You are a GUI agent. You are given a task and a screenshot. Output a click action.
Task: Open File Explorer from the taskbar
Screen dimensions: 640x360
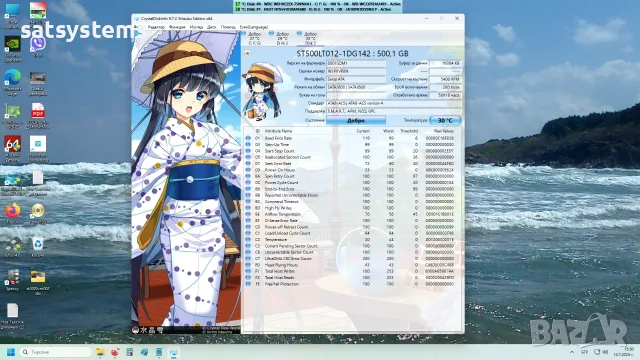[100, 352]
